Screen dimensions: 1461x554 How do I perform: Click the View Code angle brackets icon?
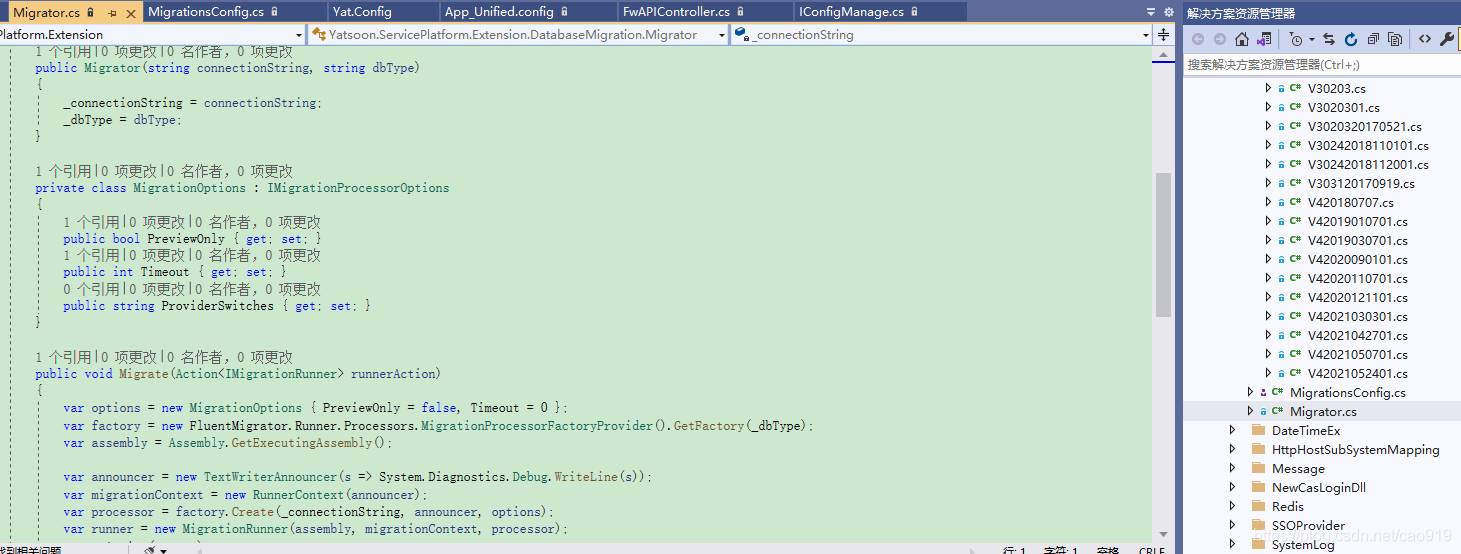tap(1425, 39)
